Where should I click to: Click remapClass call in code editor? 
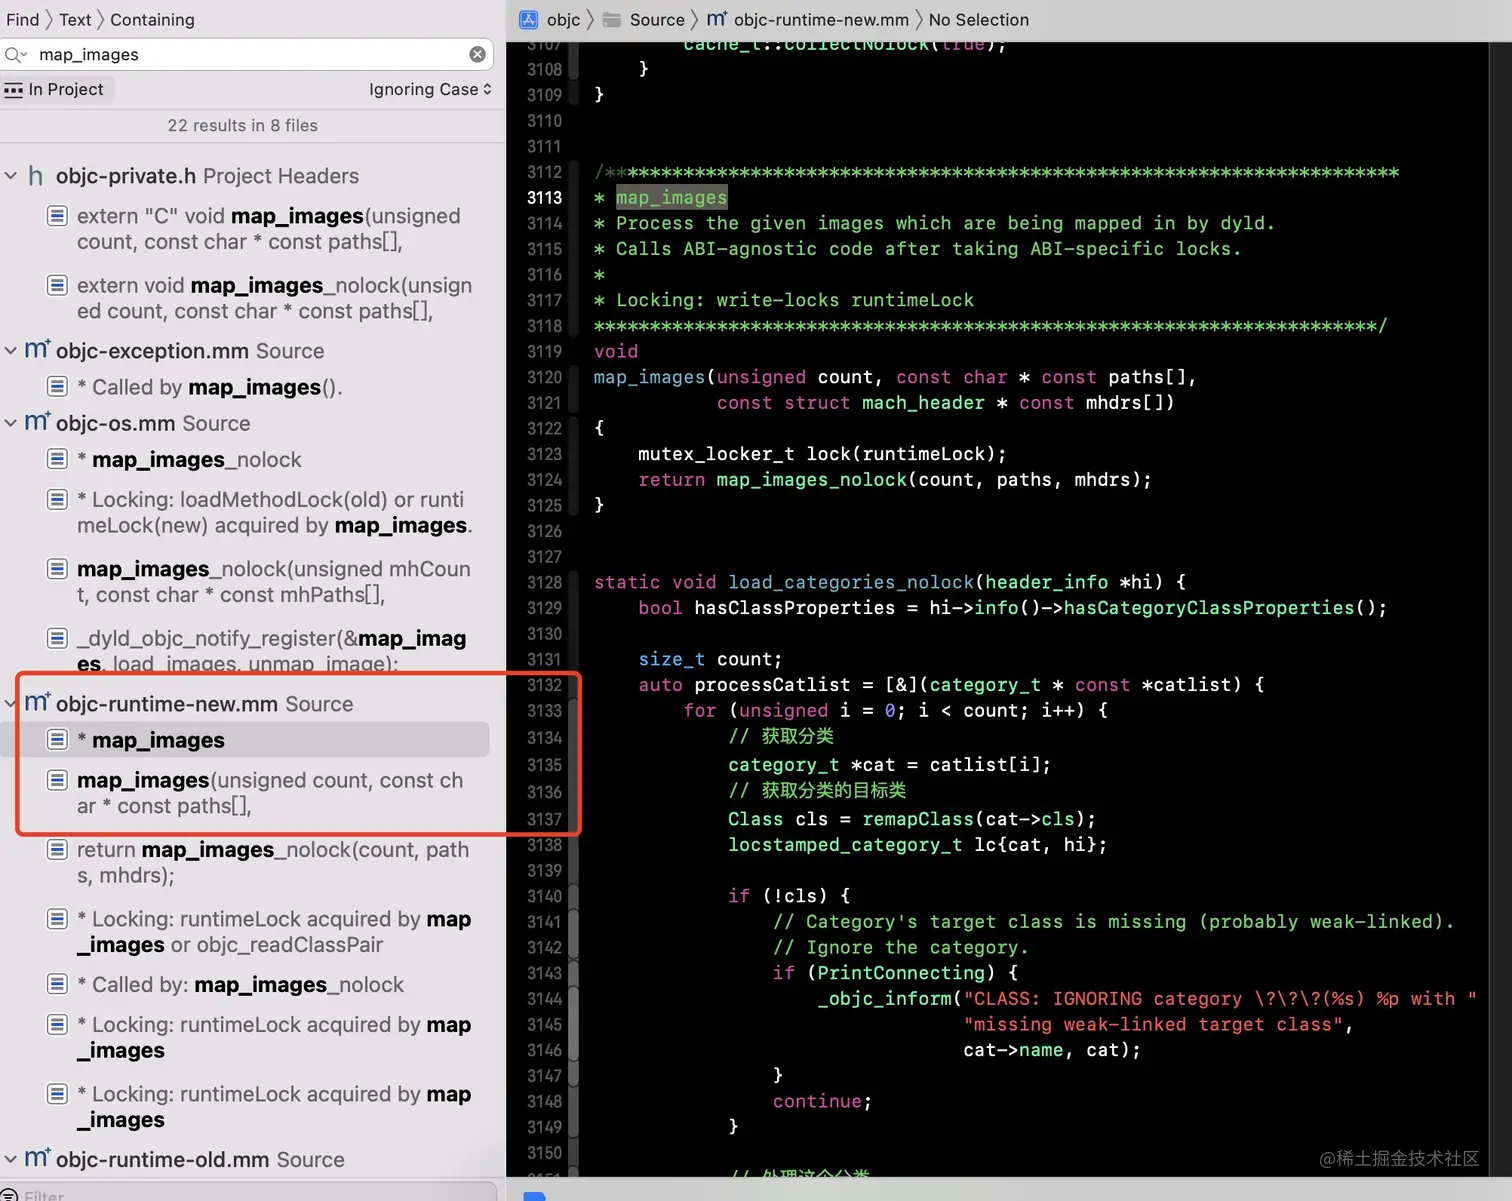click(x=918, y=819)
